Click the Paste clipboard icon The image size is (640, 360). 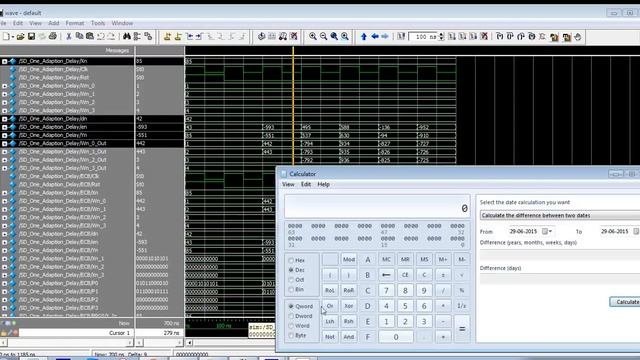click(x=90, y=37)
